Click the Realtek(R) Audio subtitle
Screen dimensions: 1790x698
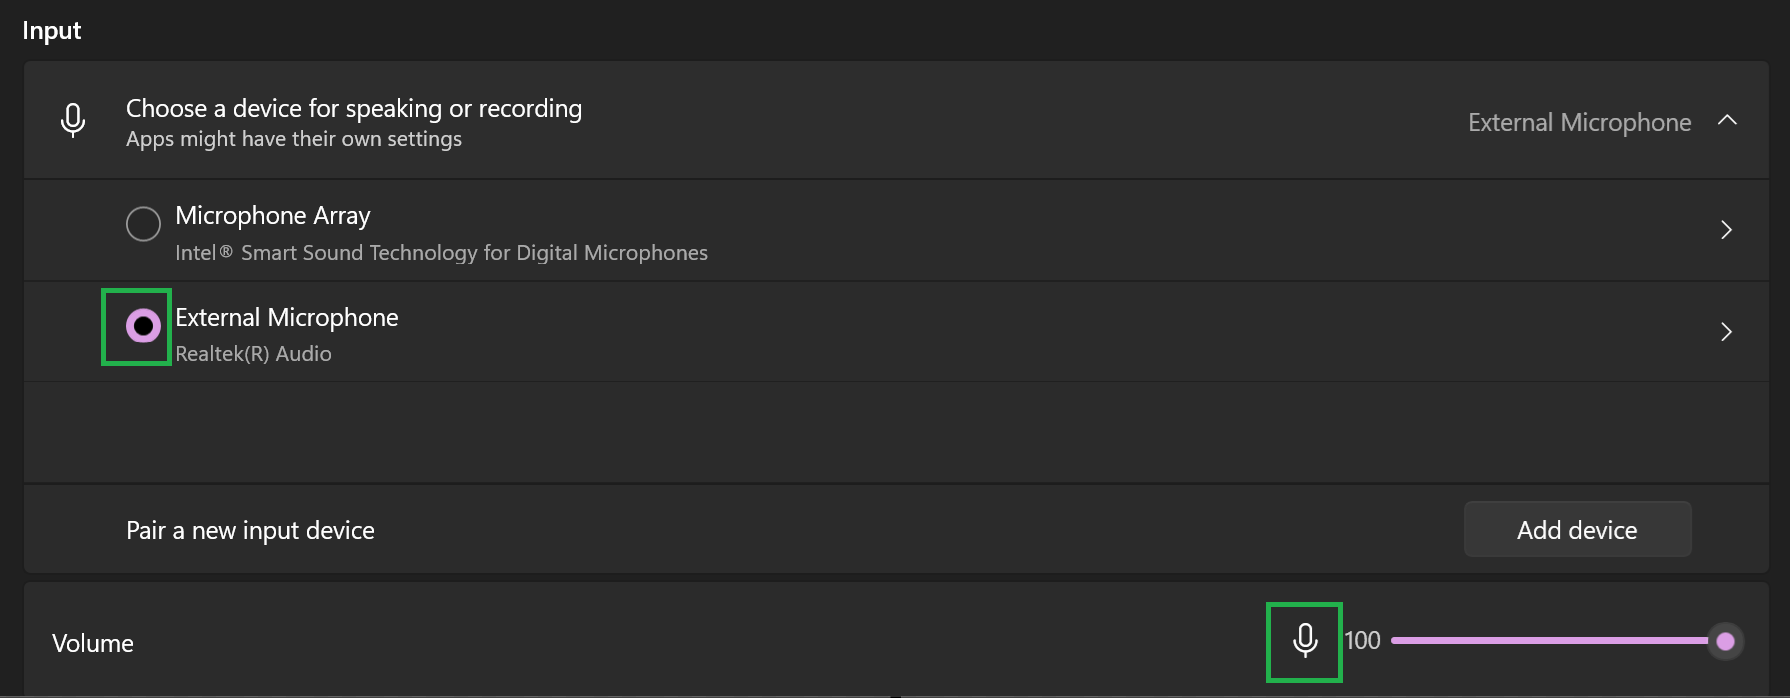point(253,354)
